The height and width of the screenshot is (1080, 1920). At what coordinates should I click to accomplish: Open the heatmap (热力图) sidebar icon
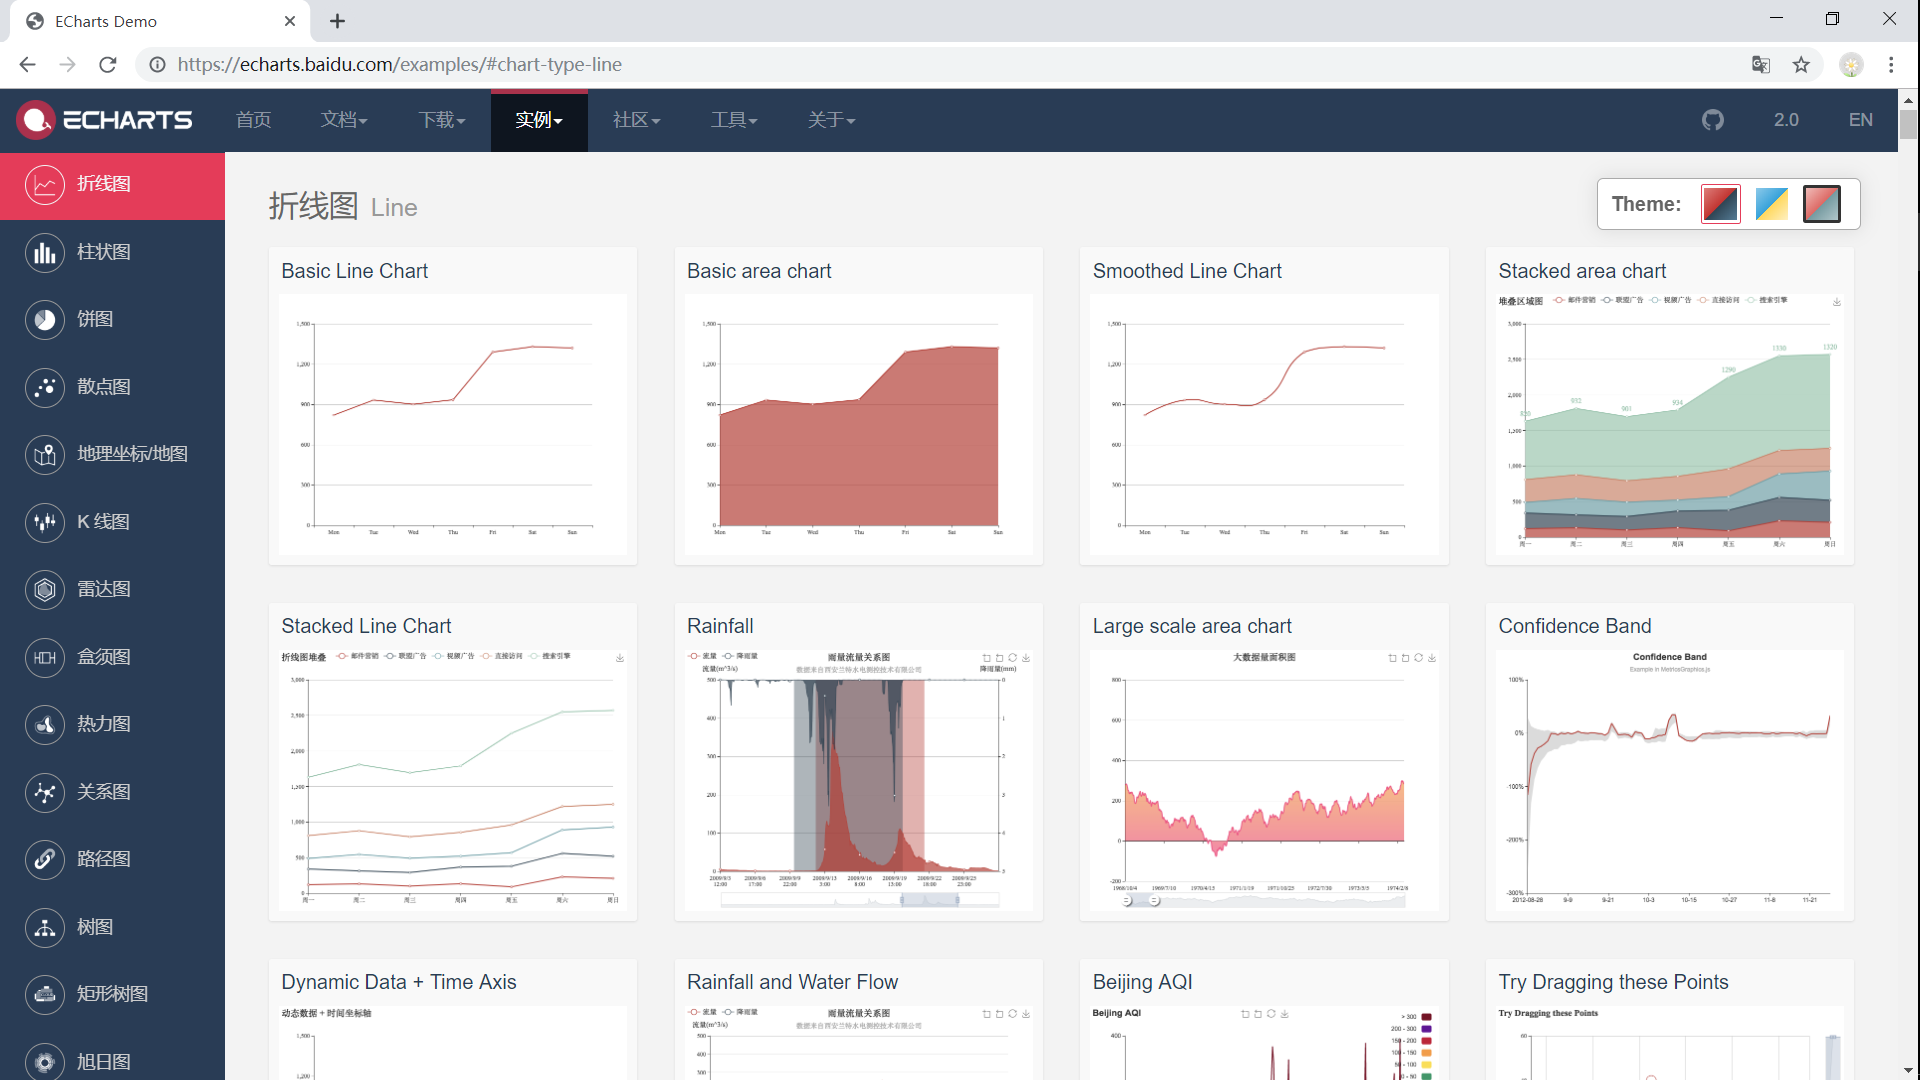pos(44,724)
